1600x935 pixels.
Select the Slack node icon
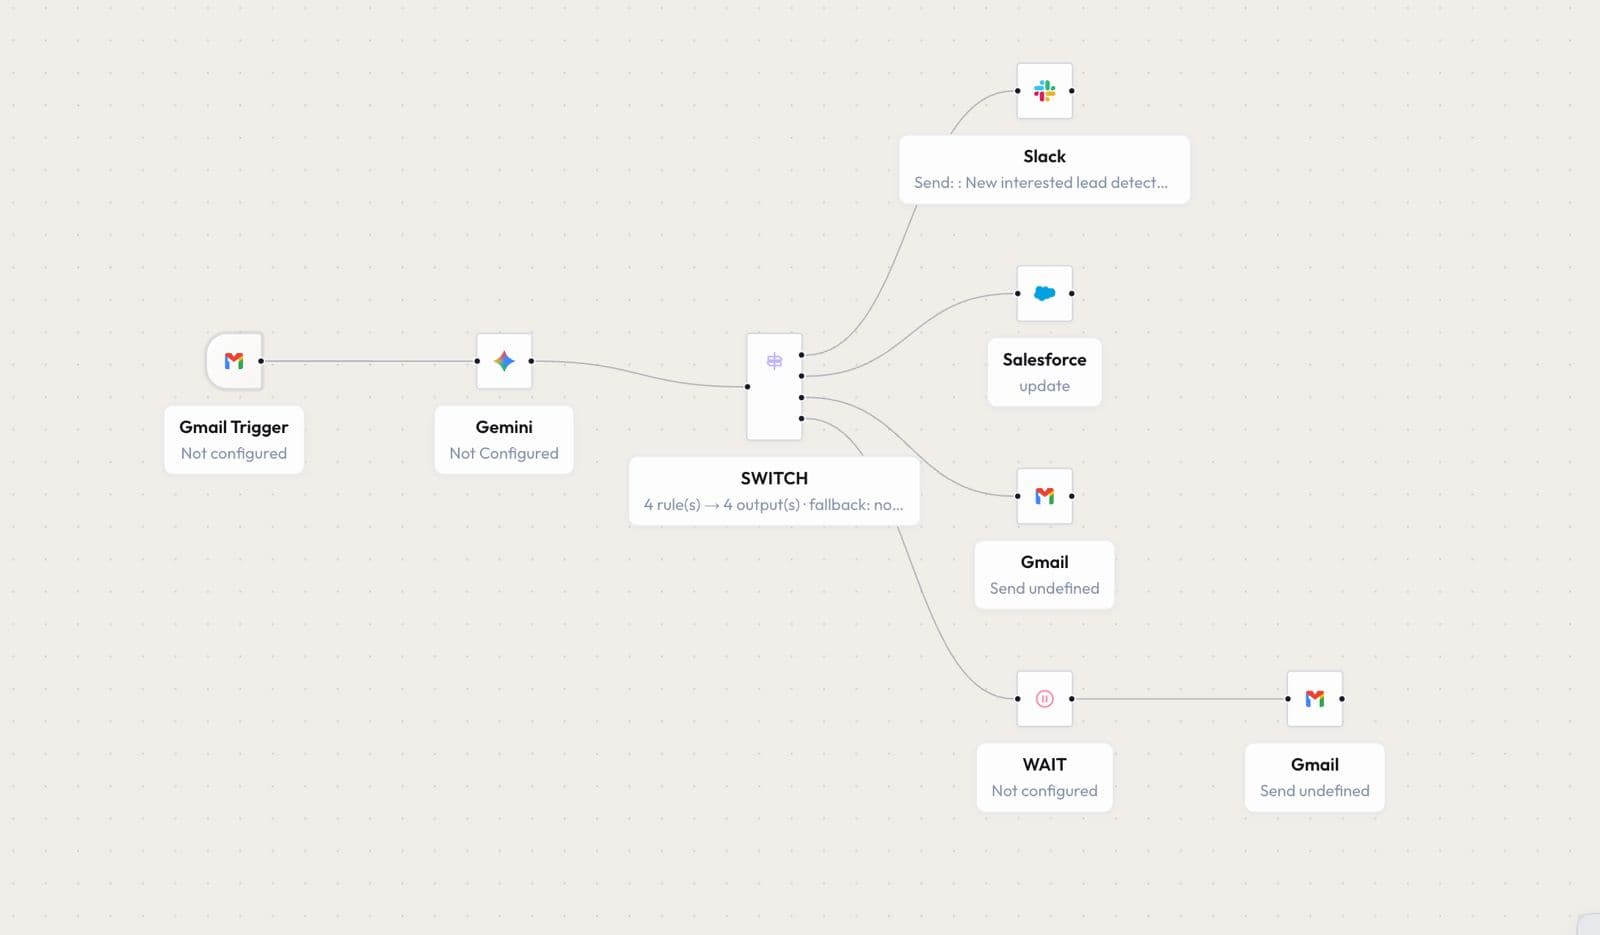(x=1044, y=91)
